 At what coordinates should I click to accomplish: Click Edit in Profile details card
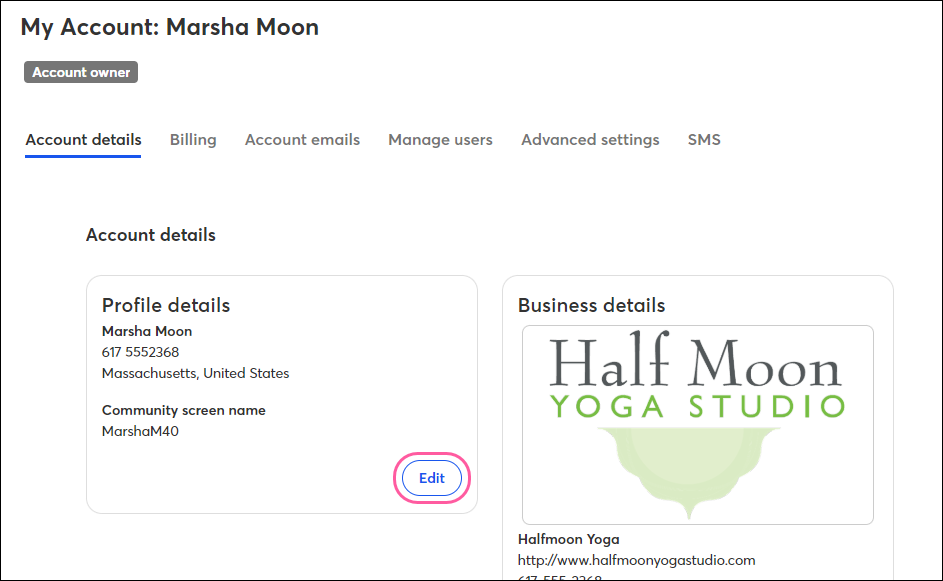432,478
